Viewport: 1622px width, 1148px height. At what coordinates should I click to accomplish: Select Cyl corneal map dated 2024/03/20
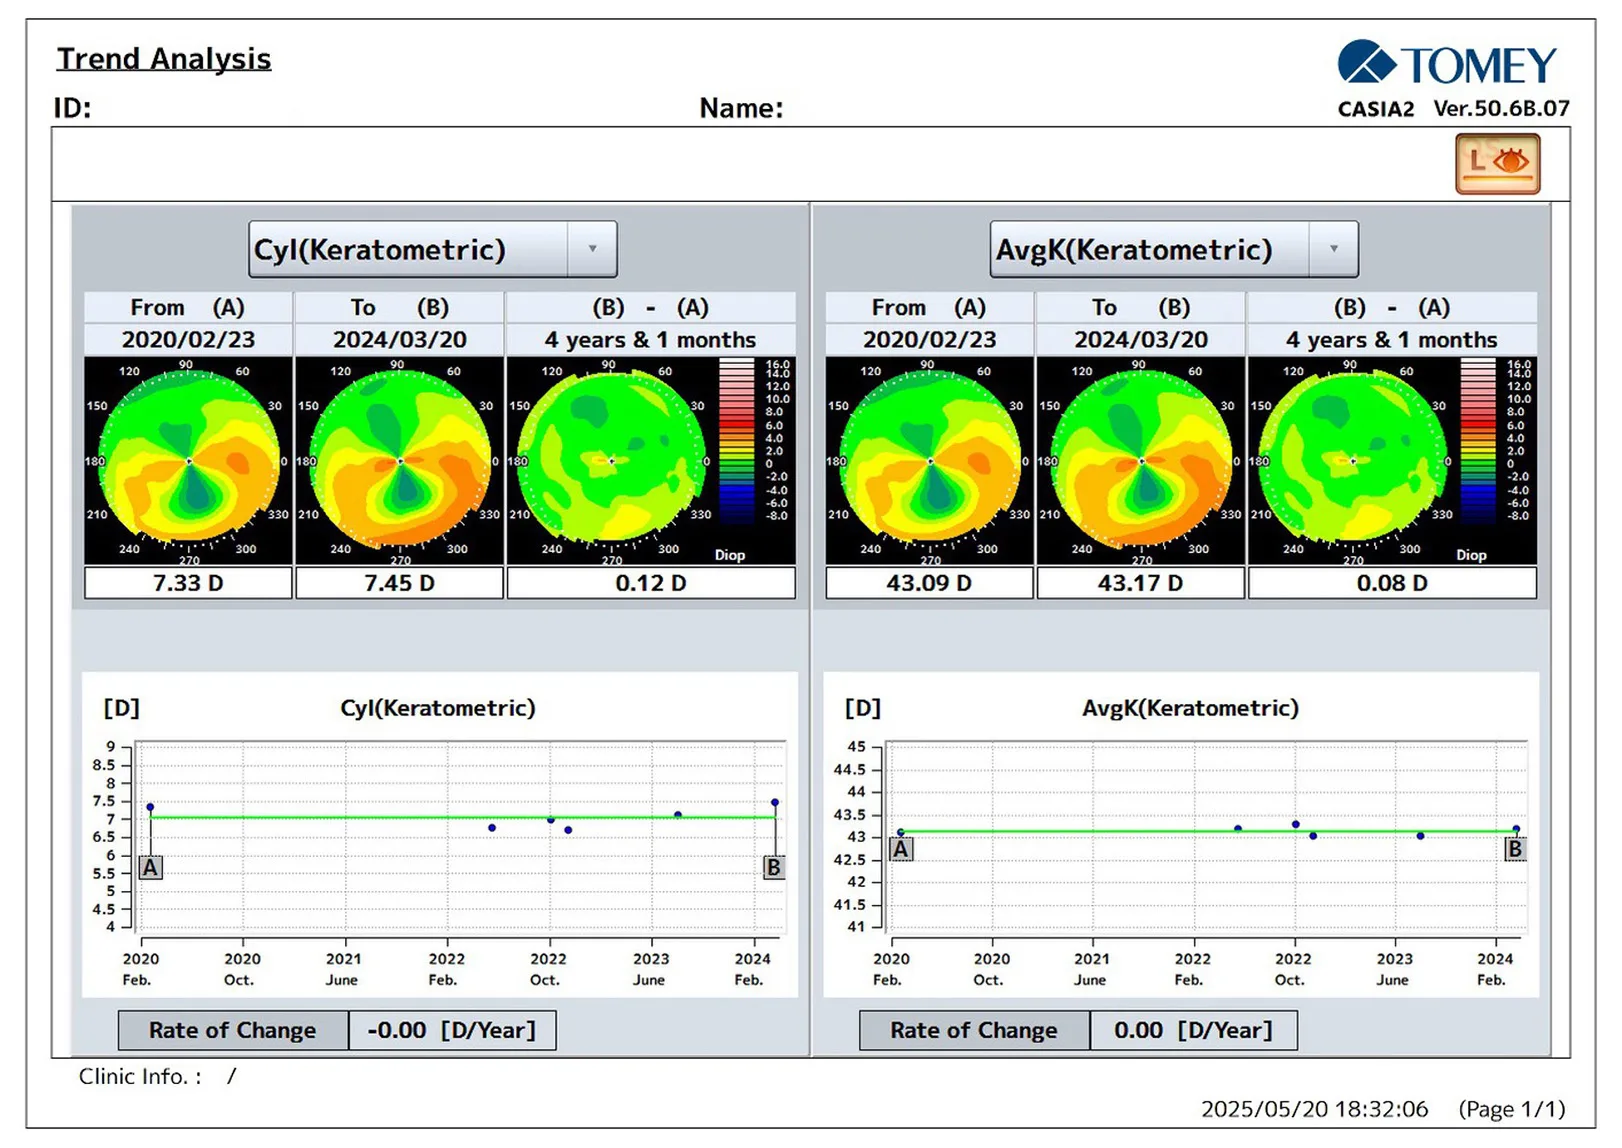400,461
